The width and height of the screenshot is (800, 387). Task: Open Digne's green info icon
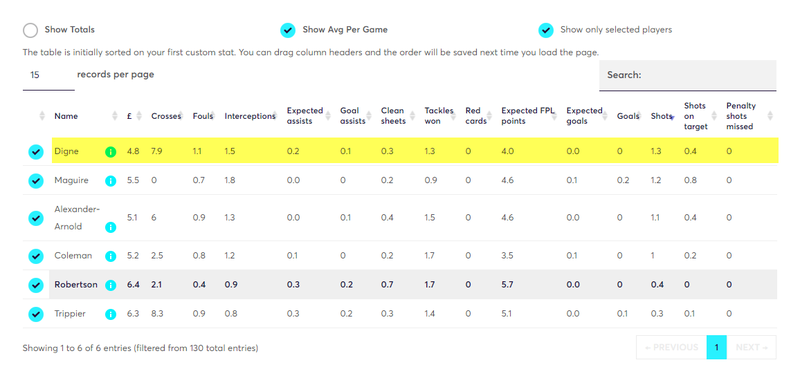click(111, 151)
